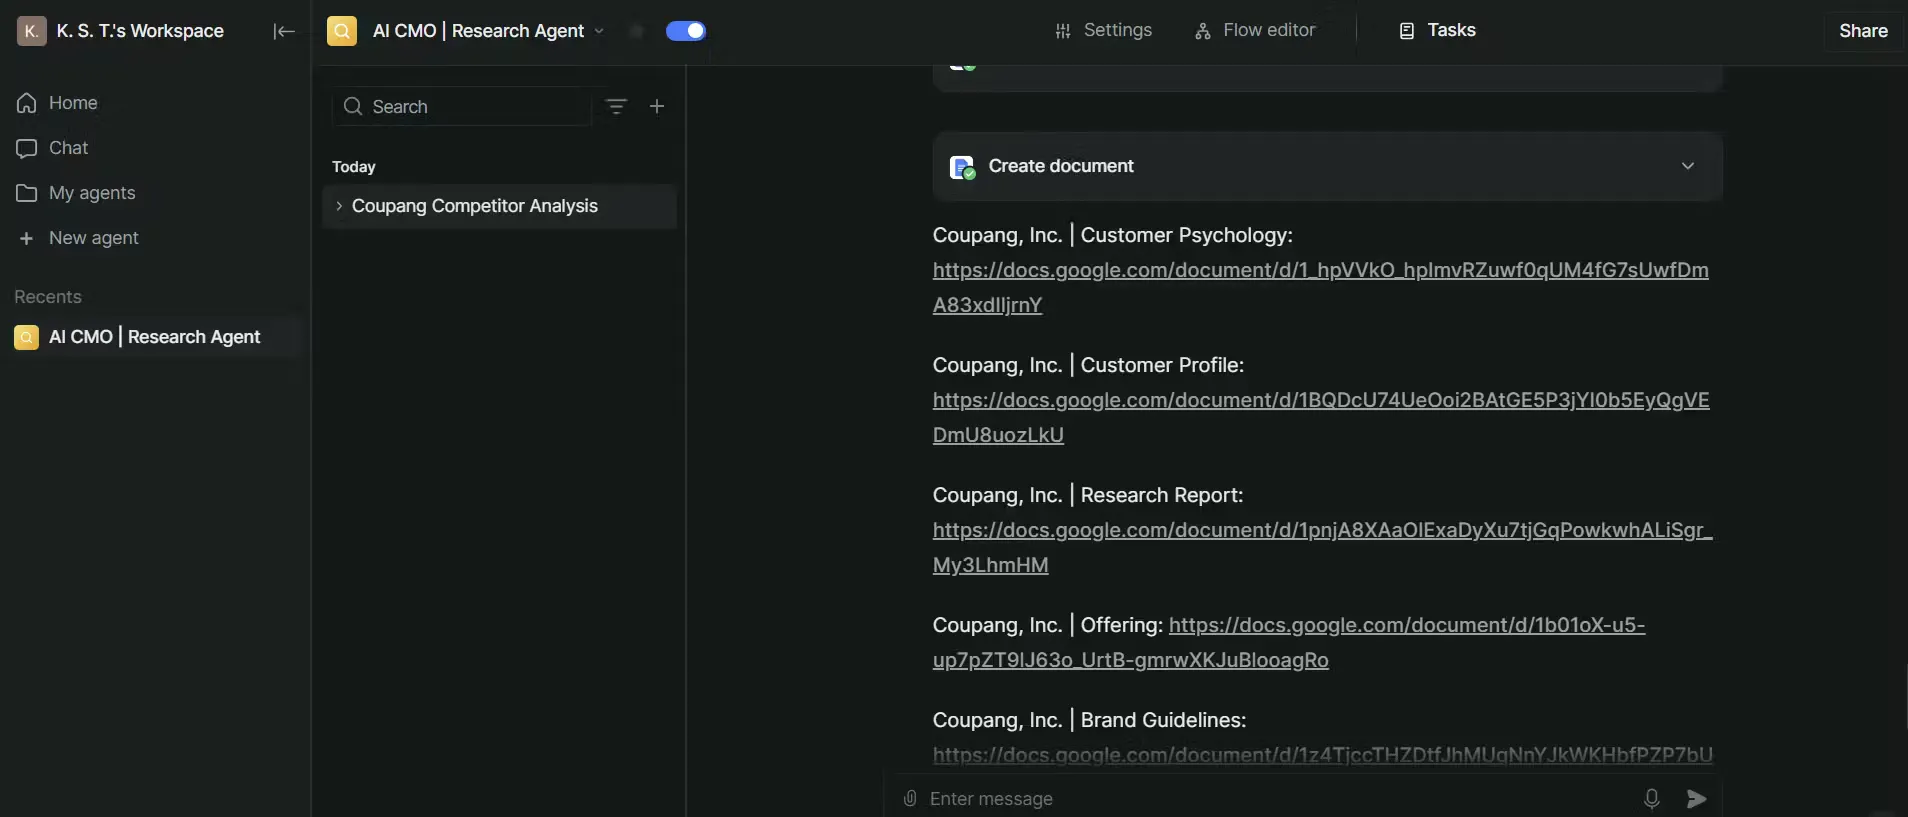
Task: Click the Share button
Action: pos(1863,31)
